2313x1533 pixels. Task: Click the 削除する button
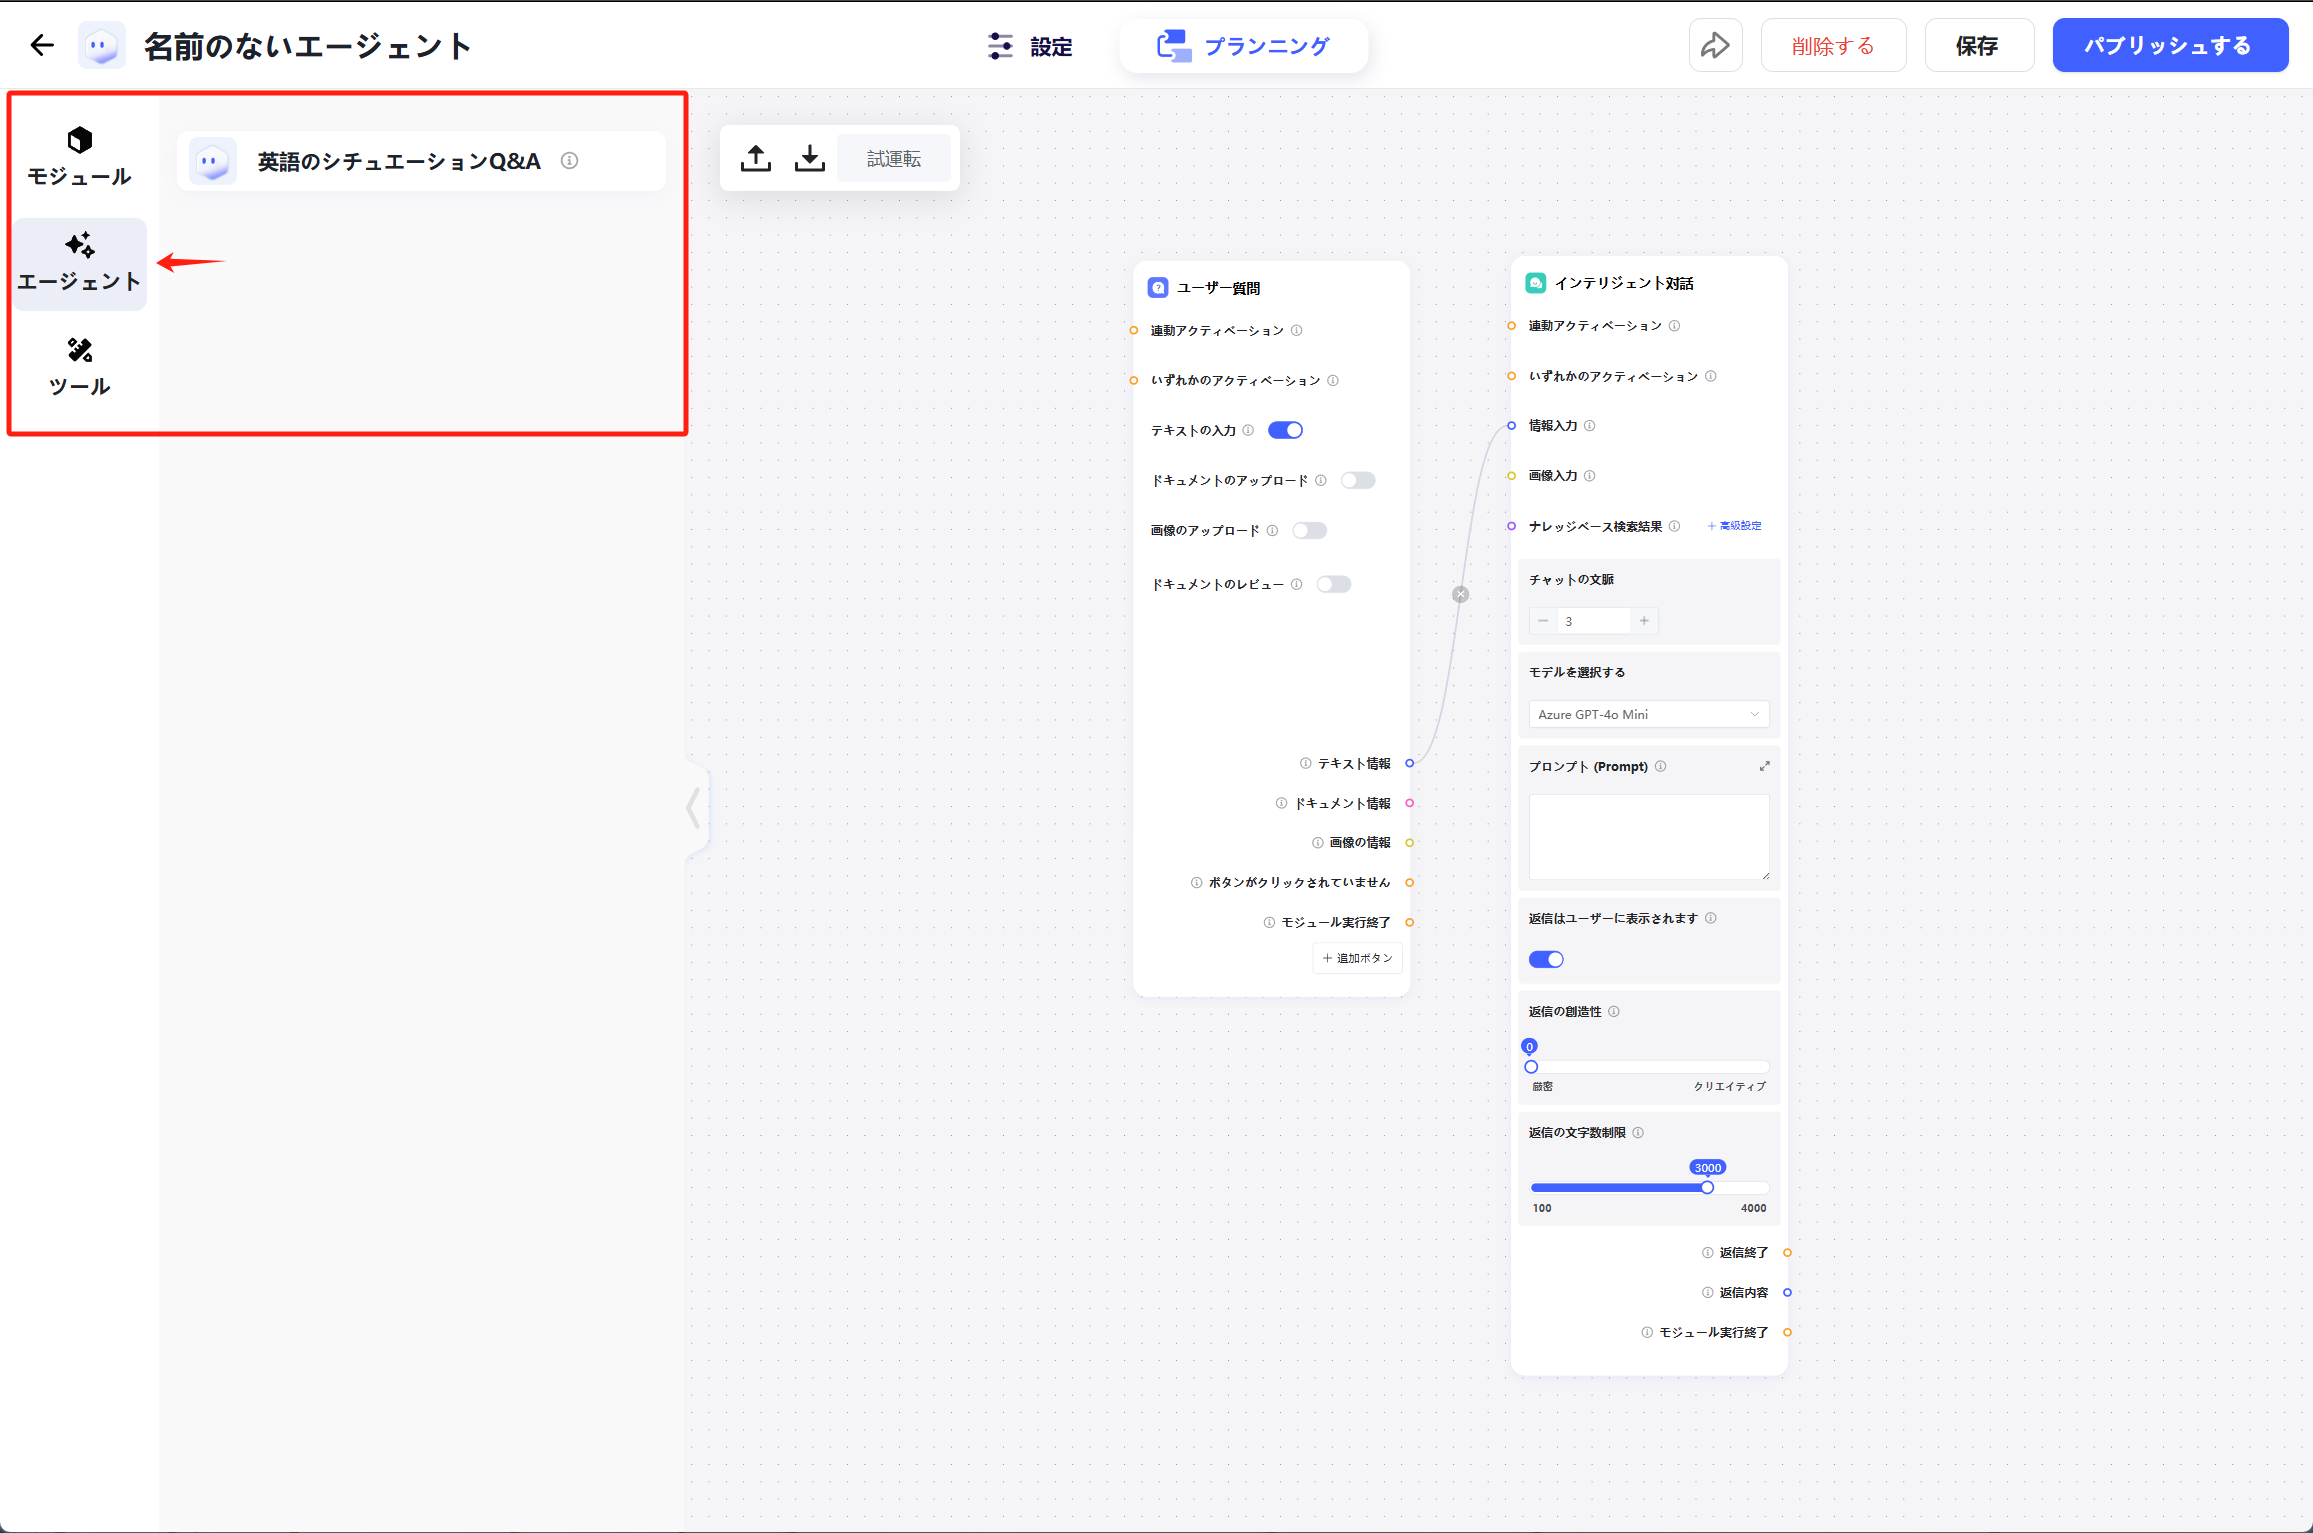coord(1832,46)
